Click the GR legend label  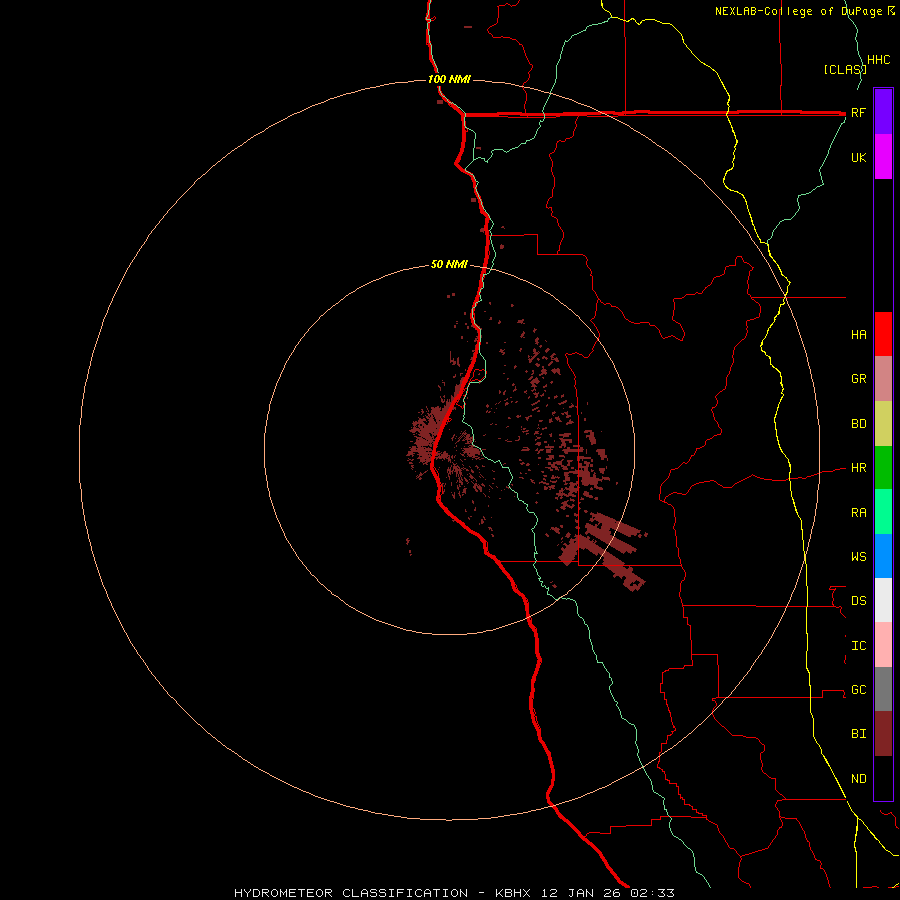859,379
